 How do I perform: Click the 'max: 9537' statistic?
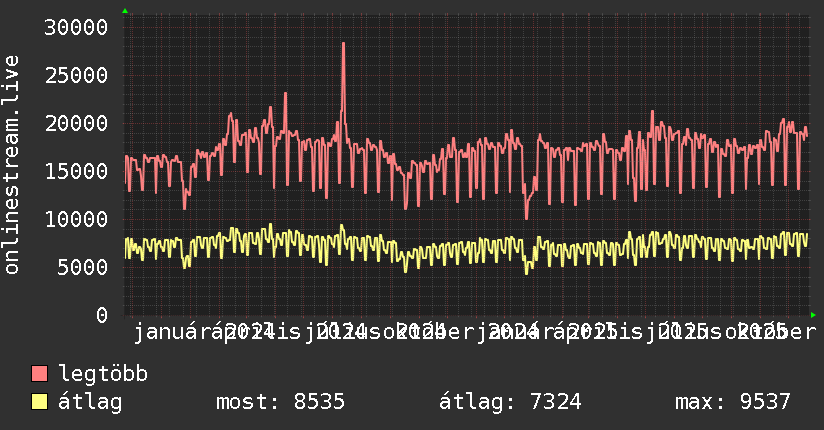pyautogui.click(x=733, y=402)
